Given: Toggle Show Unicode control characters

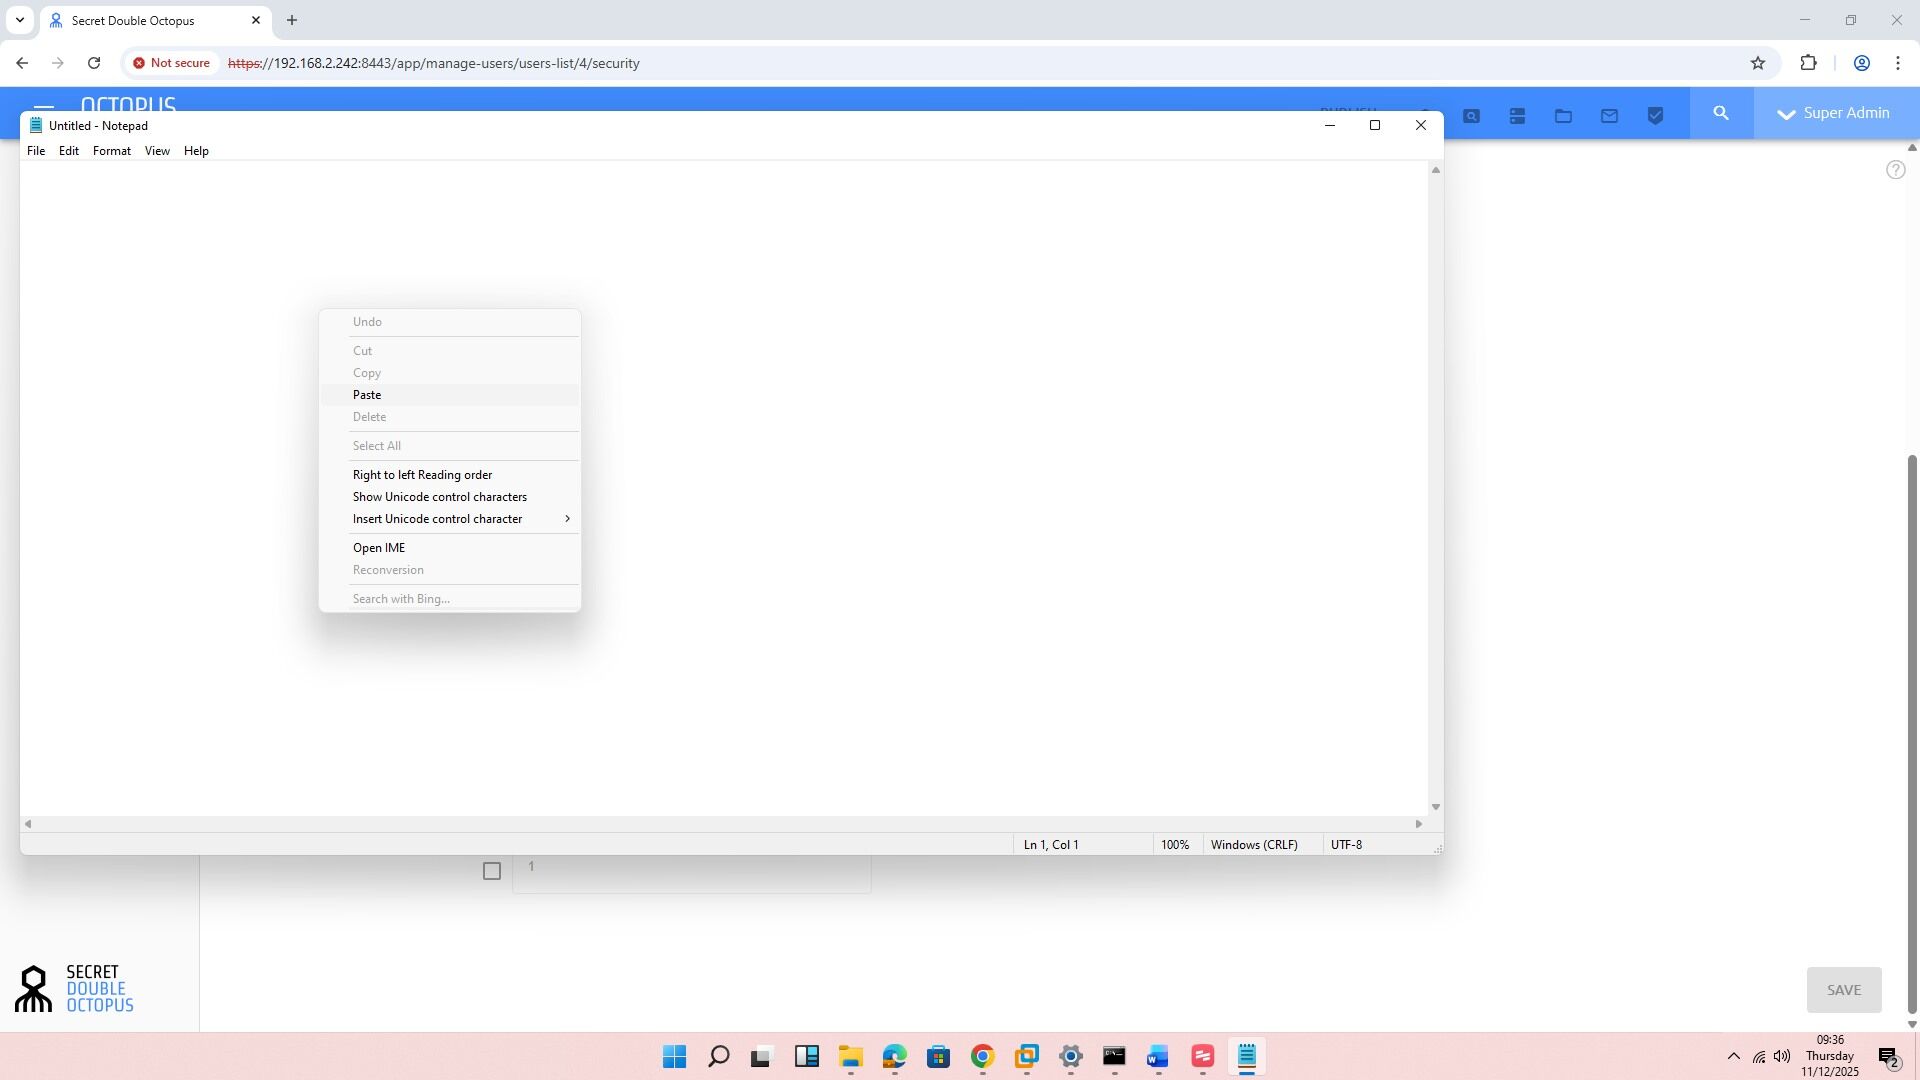Looking at the screenshot, I should click(x=439, y=497).
